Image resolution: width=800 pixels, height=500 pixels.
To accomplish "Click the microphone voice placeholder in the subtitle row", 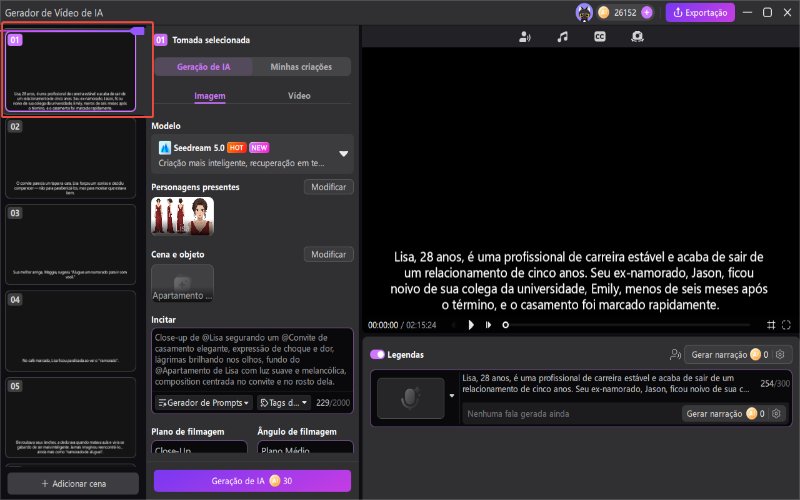I will tap(411, 398).
